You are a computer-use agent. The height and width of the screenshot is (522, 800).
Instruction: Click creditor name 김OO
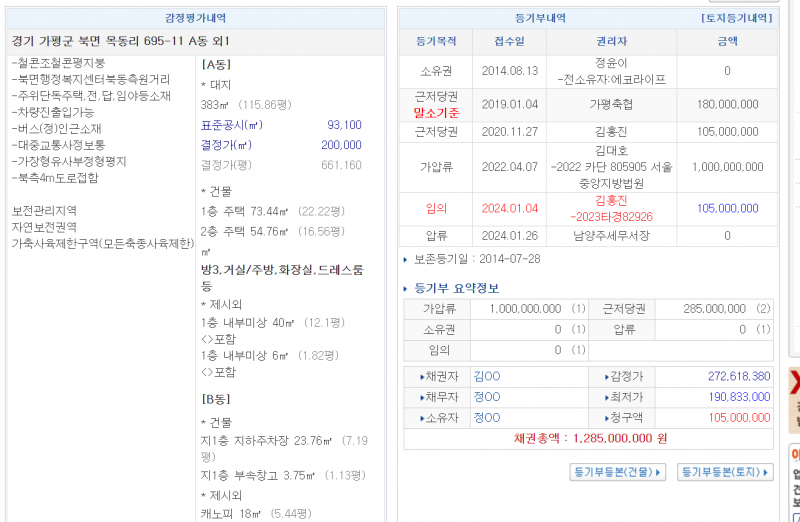pos(487,376)
